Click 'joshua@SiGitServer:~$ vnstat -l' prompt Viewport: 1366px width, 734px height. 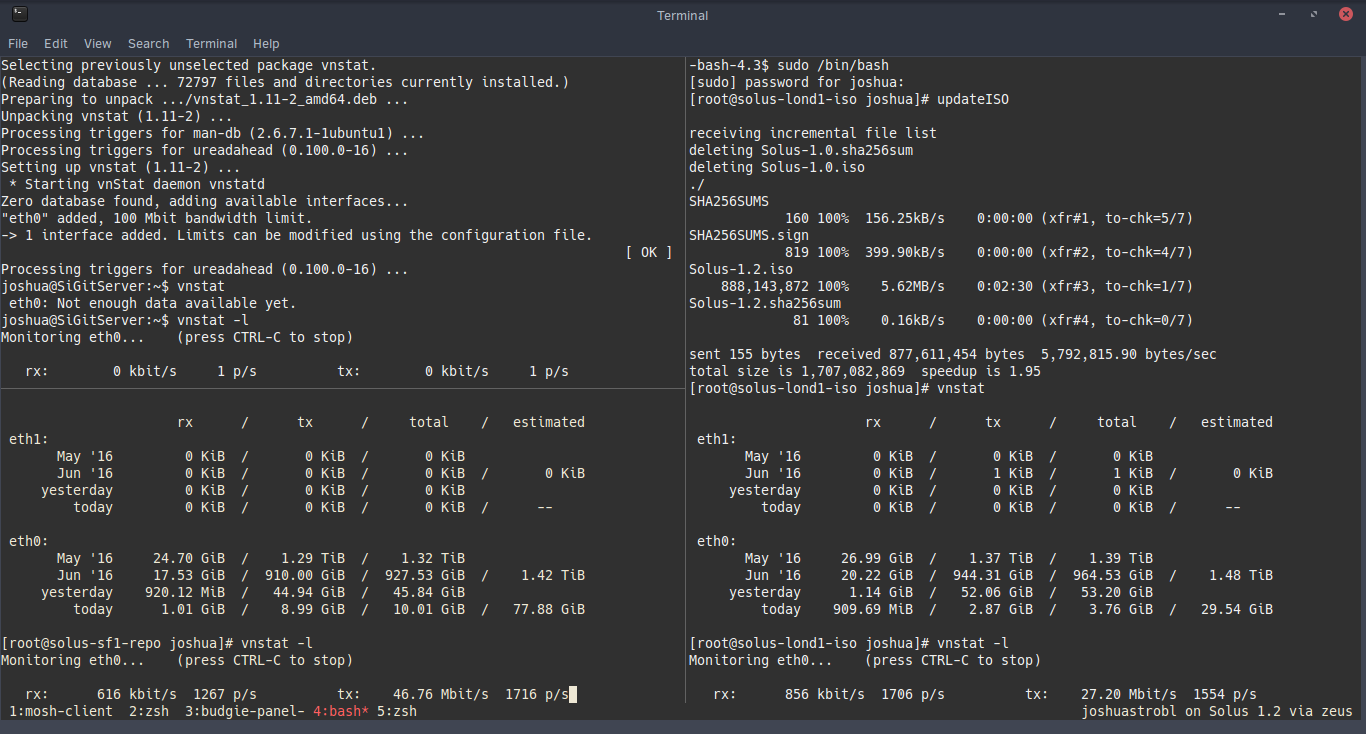point(125,320)
